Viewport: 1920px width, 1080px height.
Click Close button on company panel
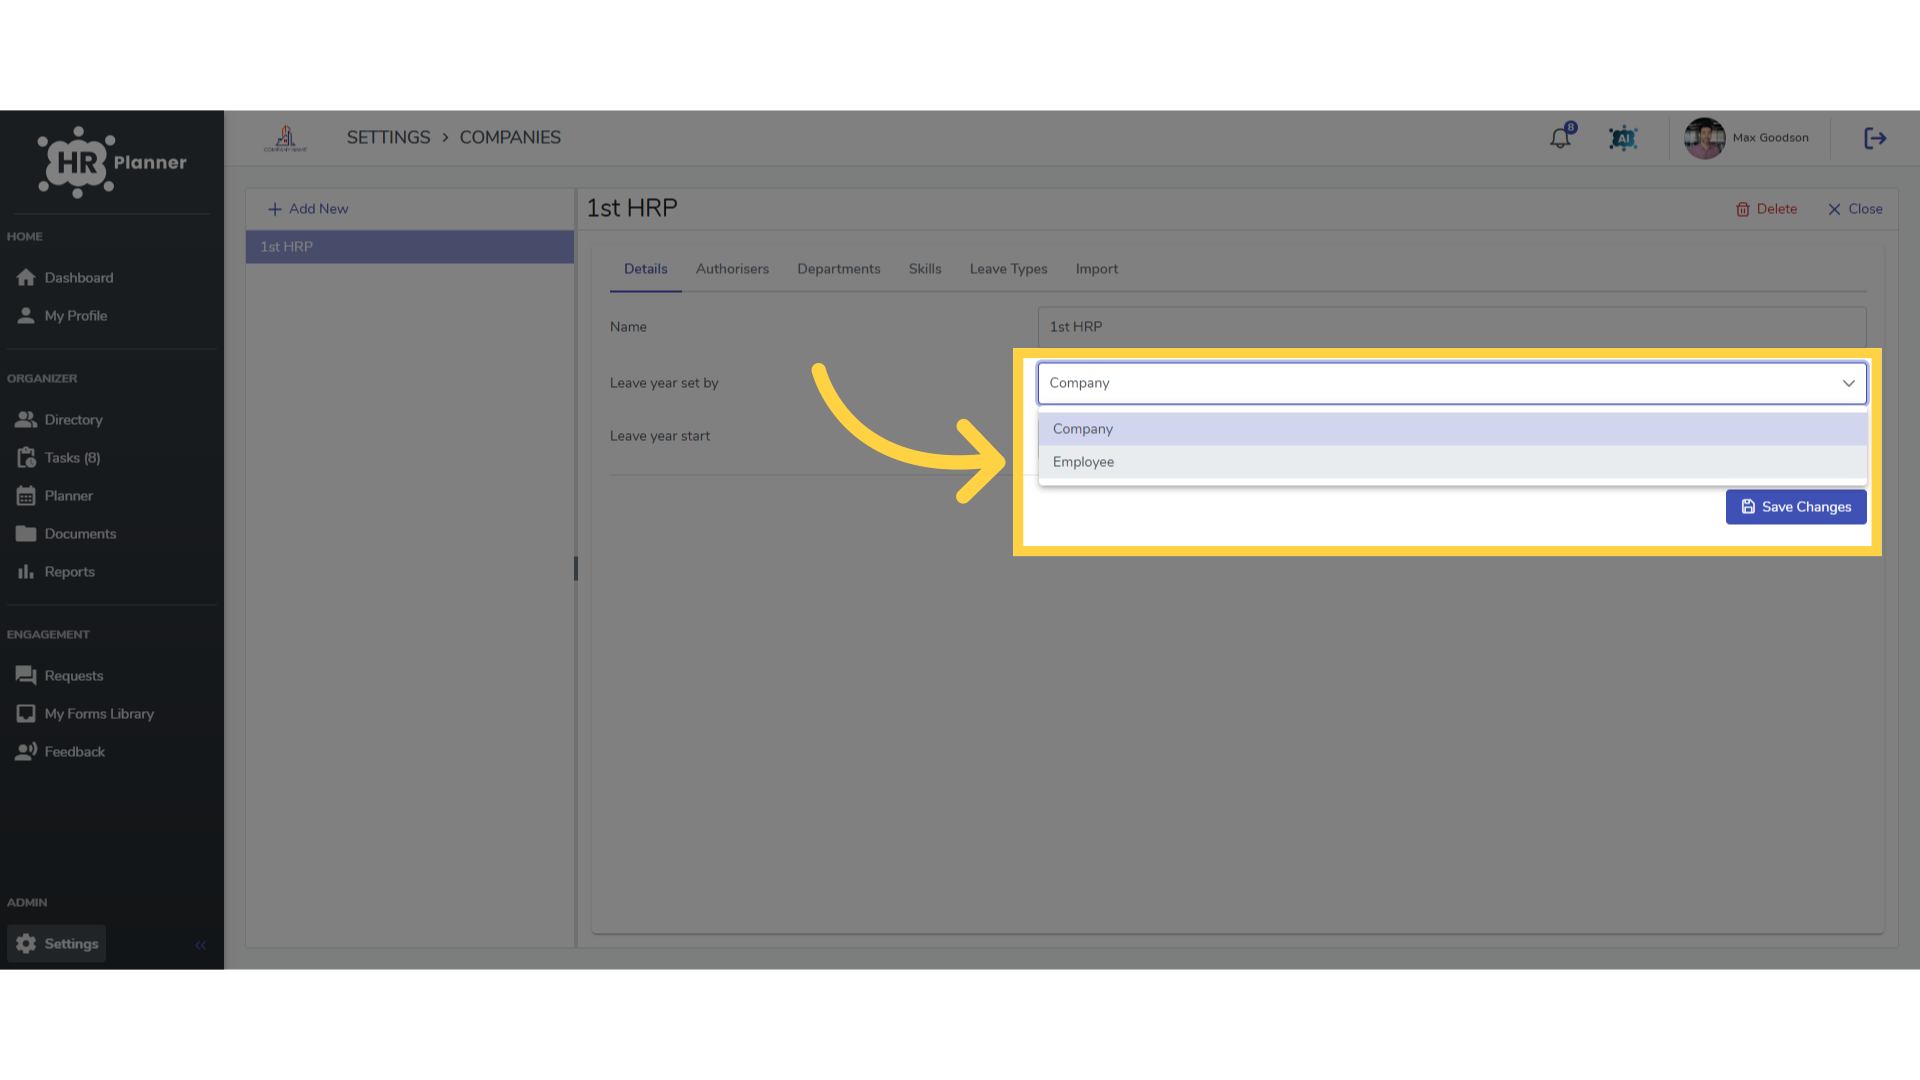tap(1855, 209)
